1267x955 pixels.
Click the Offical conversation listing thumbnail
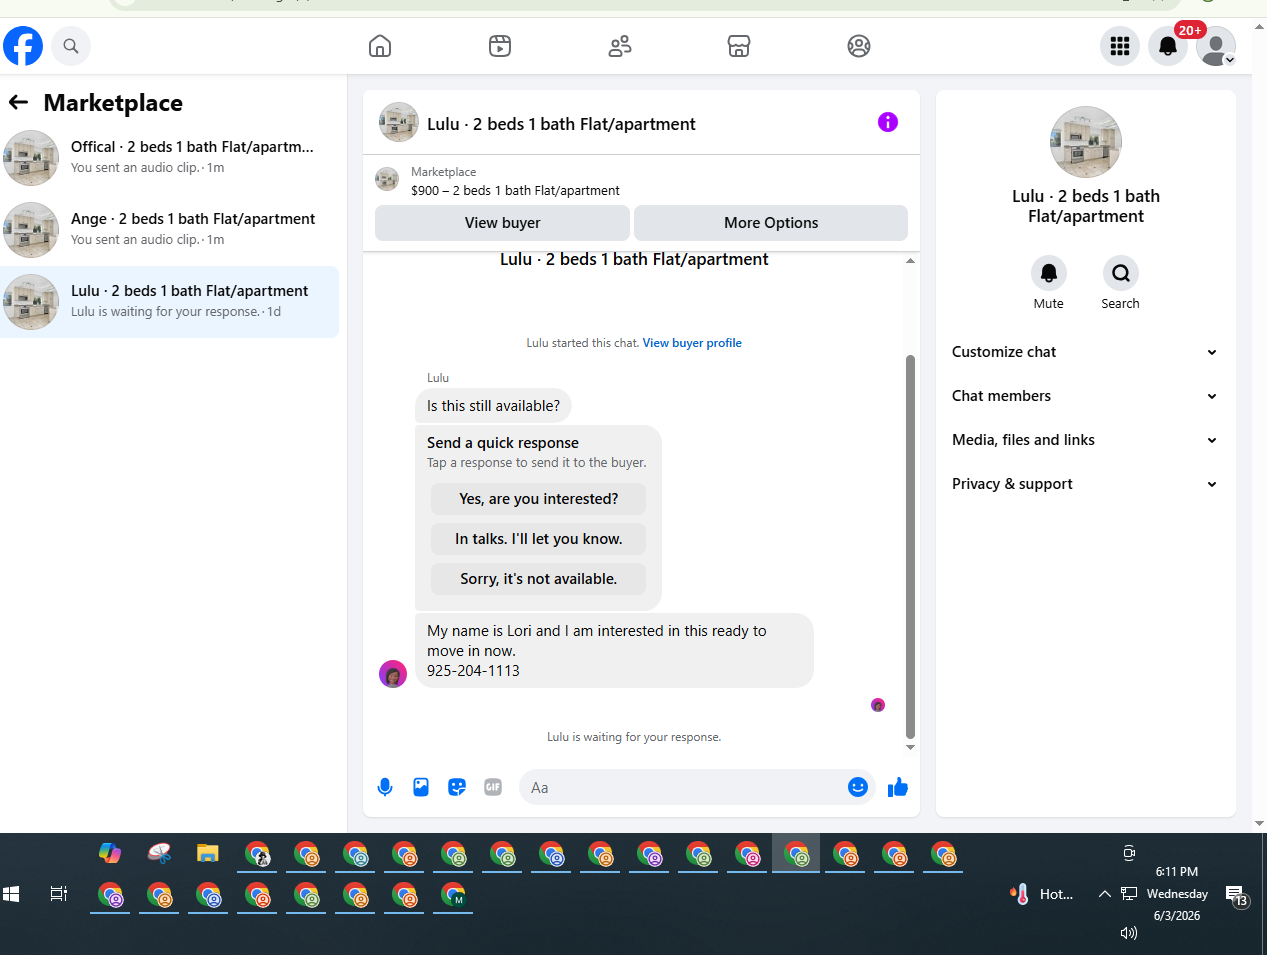(x=31, y=158)
